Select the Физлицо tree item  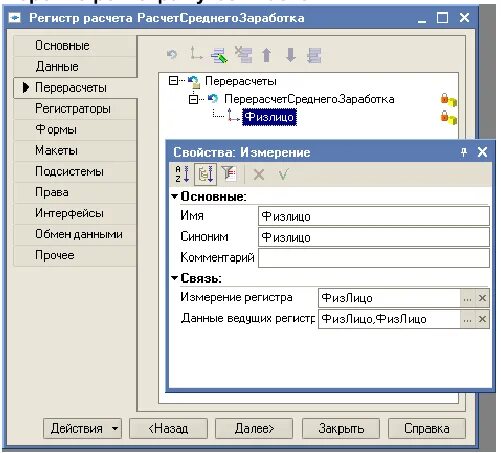tap(269, 117)
